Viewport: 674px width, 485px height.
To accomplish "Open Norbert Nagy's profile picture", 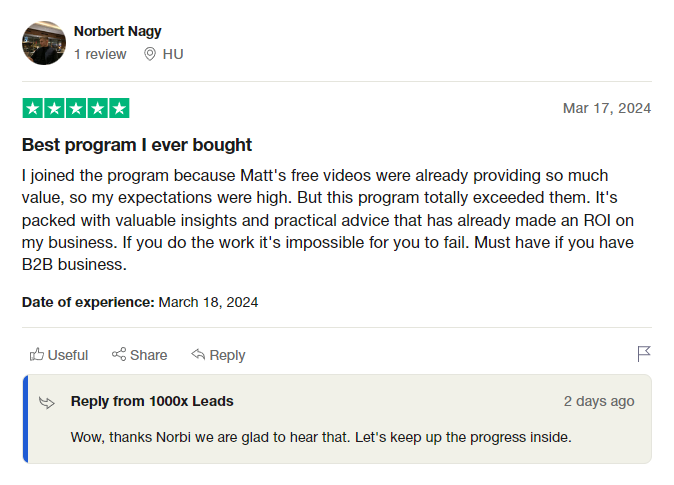I will [43, 43].
